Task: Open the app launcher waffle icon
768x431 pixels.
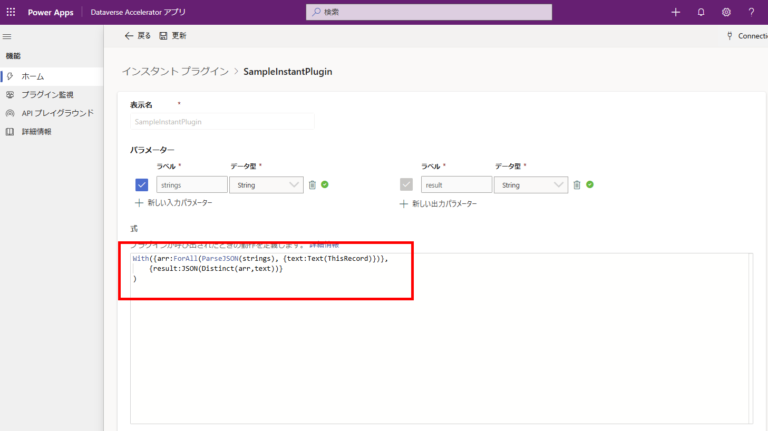Action: click(x=11, y=11)
